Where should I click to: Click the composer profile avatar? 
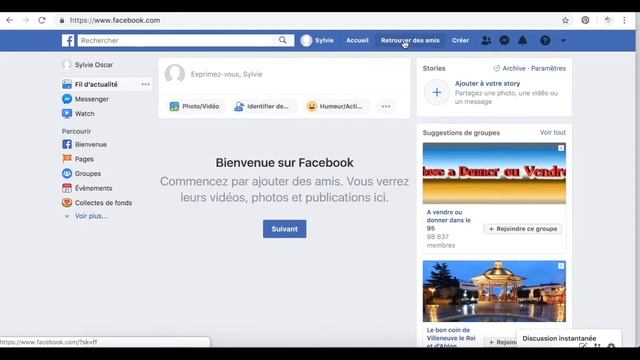[x=175, y=74]
